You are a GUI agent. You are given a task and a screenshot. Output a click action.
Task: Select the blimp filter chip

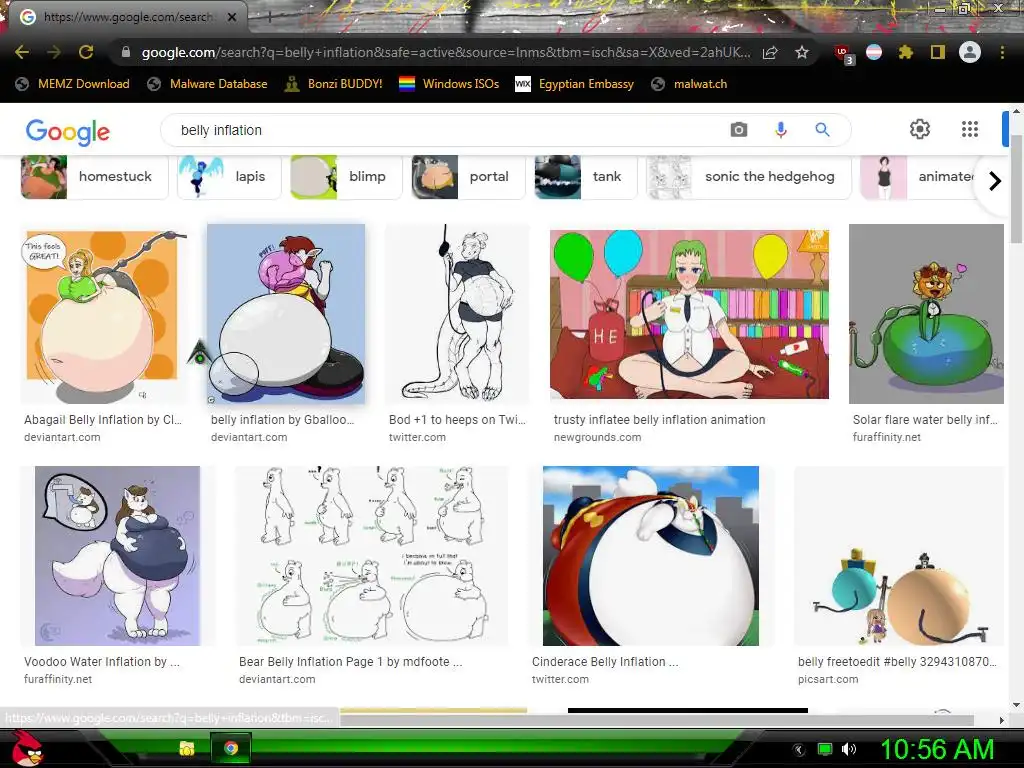[x=345, y=176]
